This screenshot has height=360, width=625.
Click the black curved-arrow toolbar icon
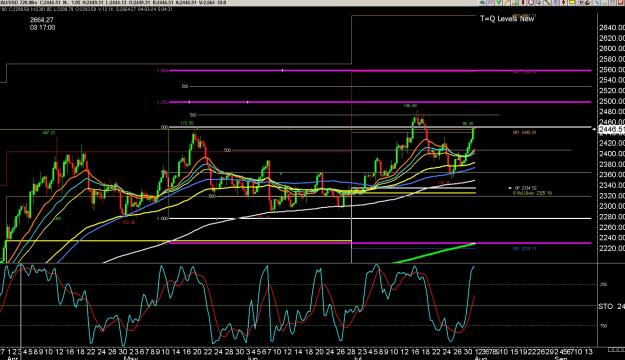(x=588, y=2)
